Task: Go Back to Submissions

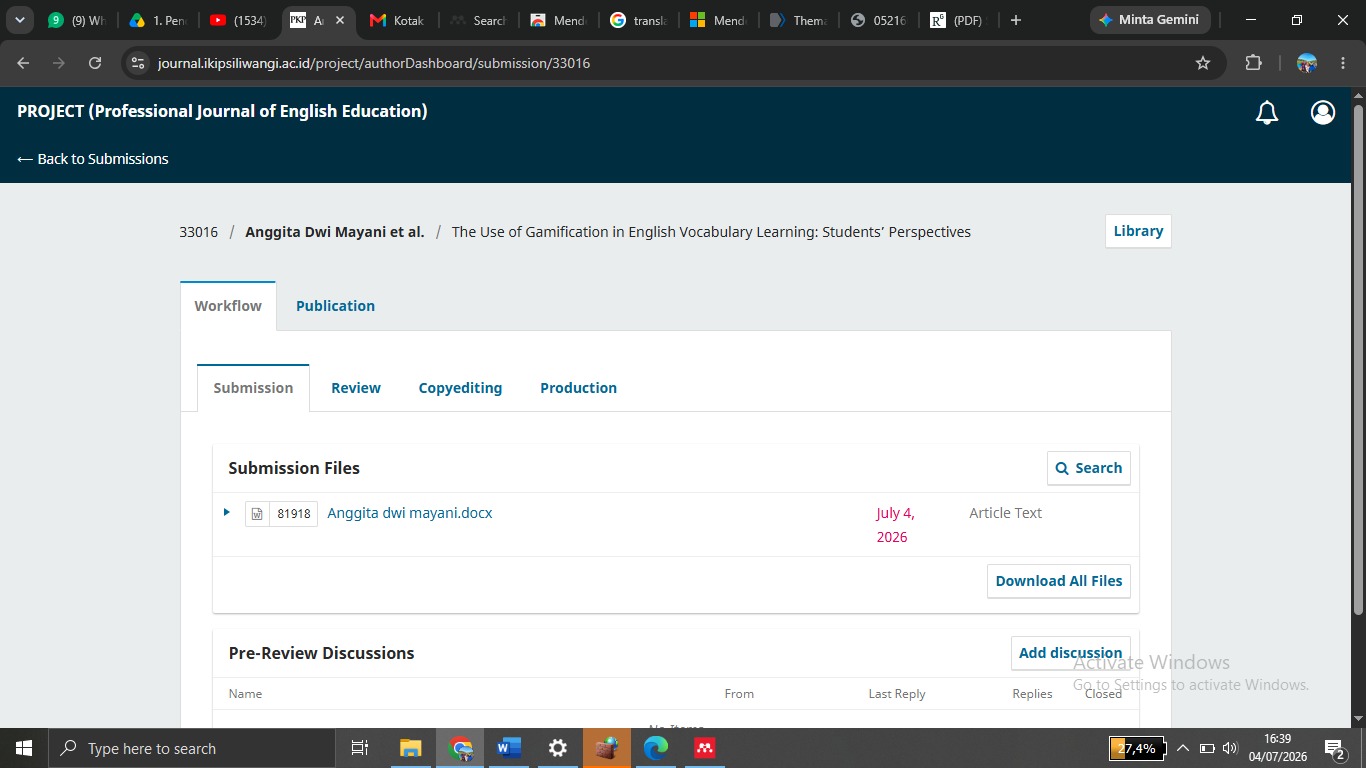Action: 93,159
